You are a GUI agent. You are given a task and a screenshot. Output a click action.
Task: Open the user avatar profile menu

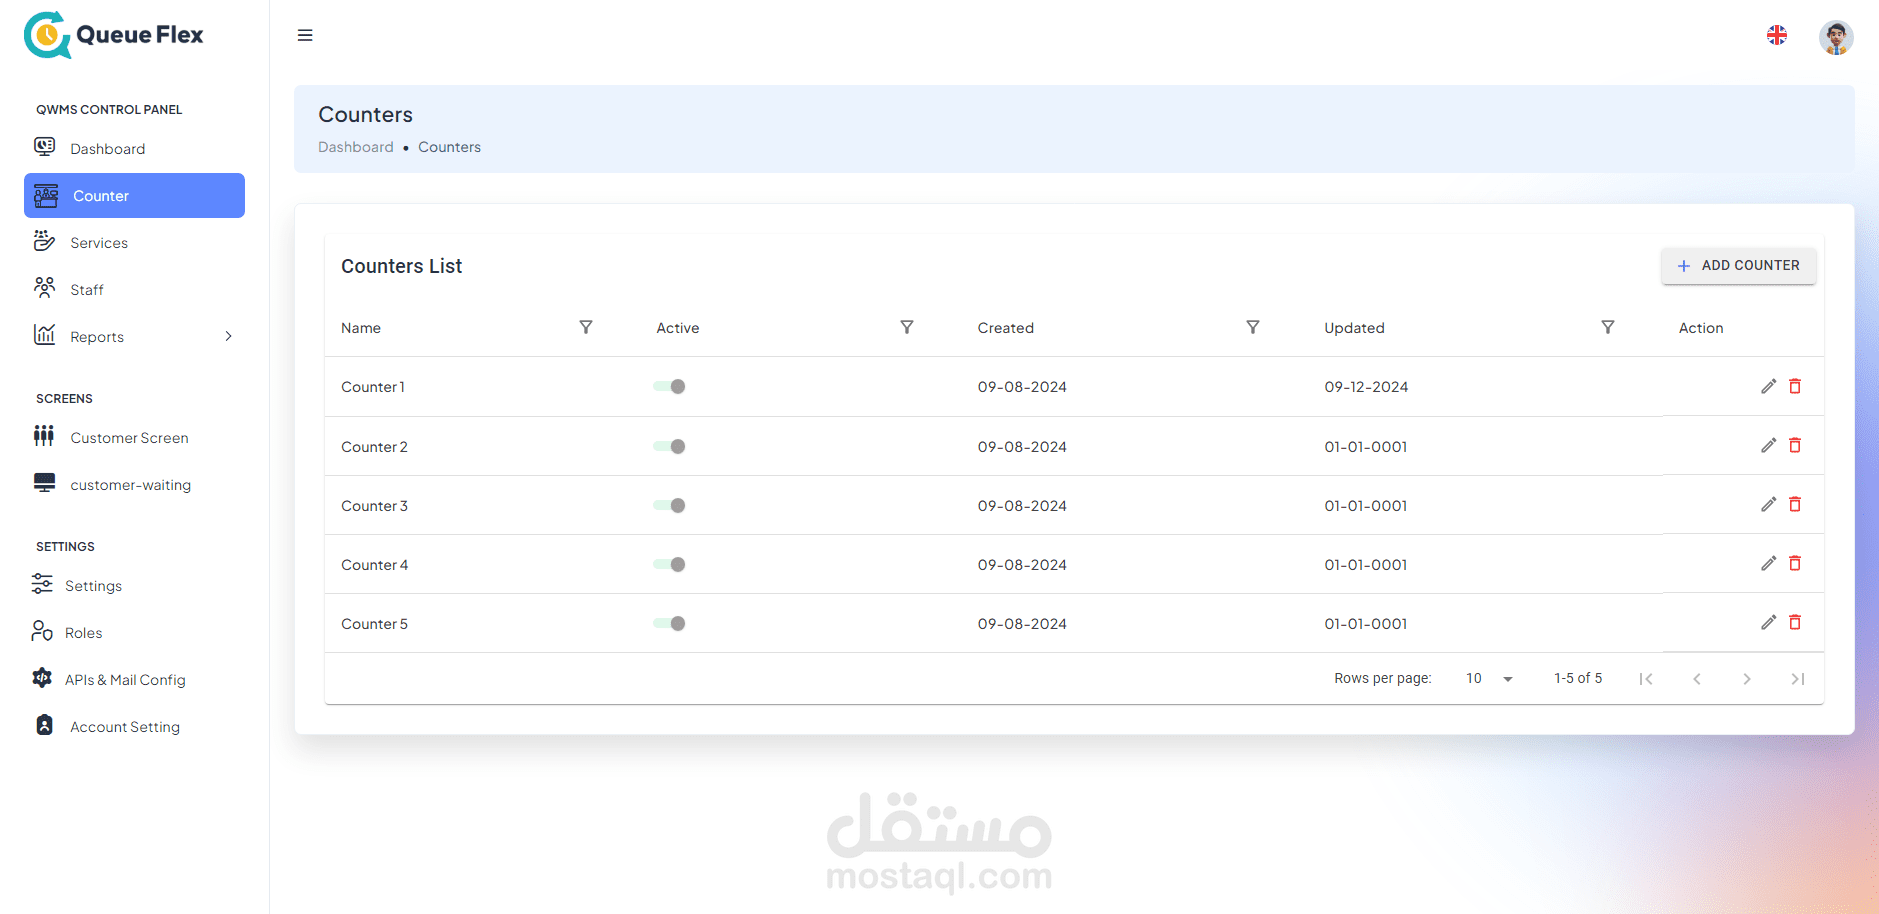pos(1836,37)
